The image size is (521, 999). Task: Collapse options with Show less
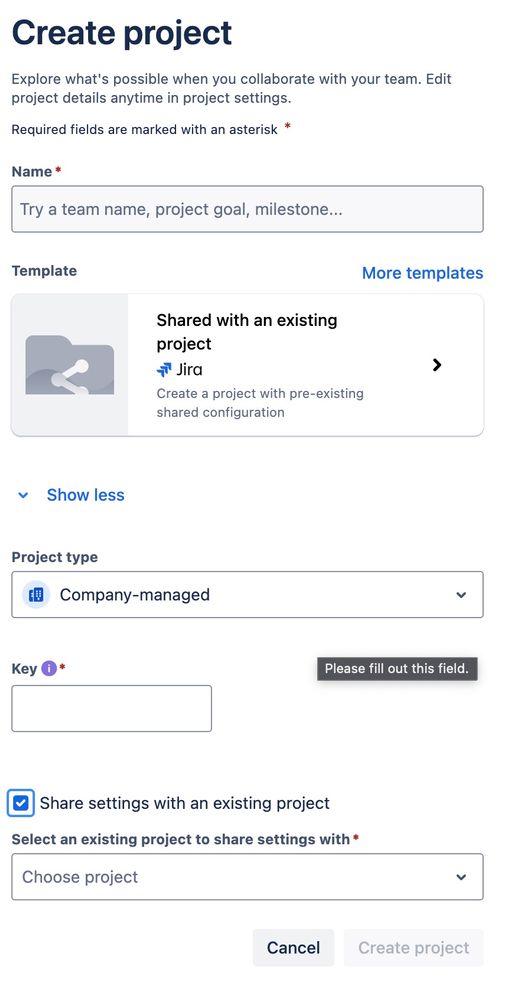point(85,495)
